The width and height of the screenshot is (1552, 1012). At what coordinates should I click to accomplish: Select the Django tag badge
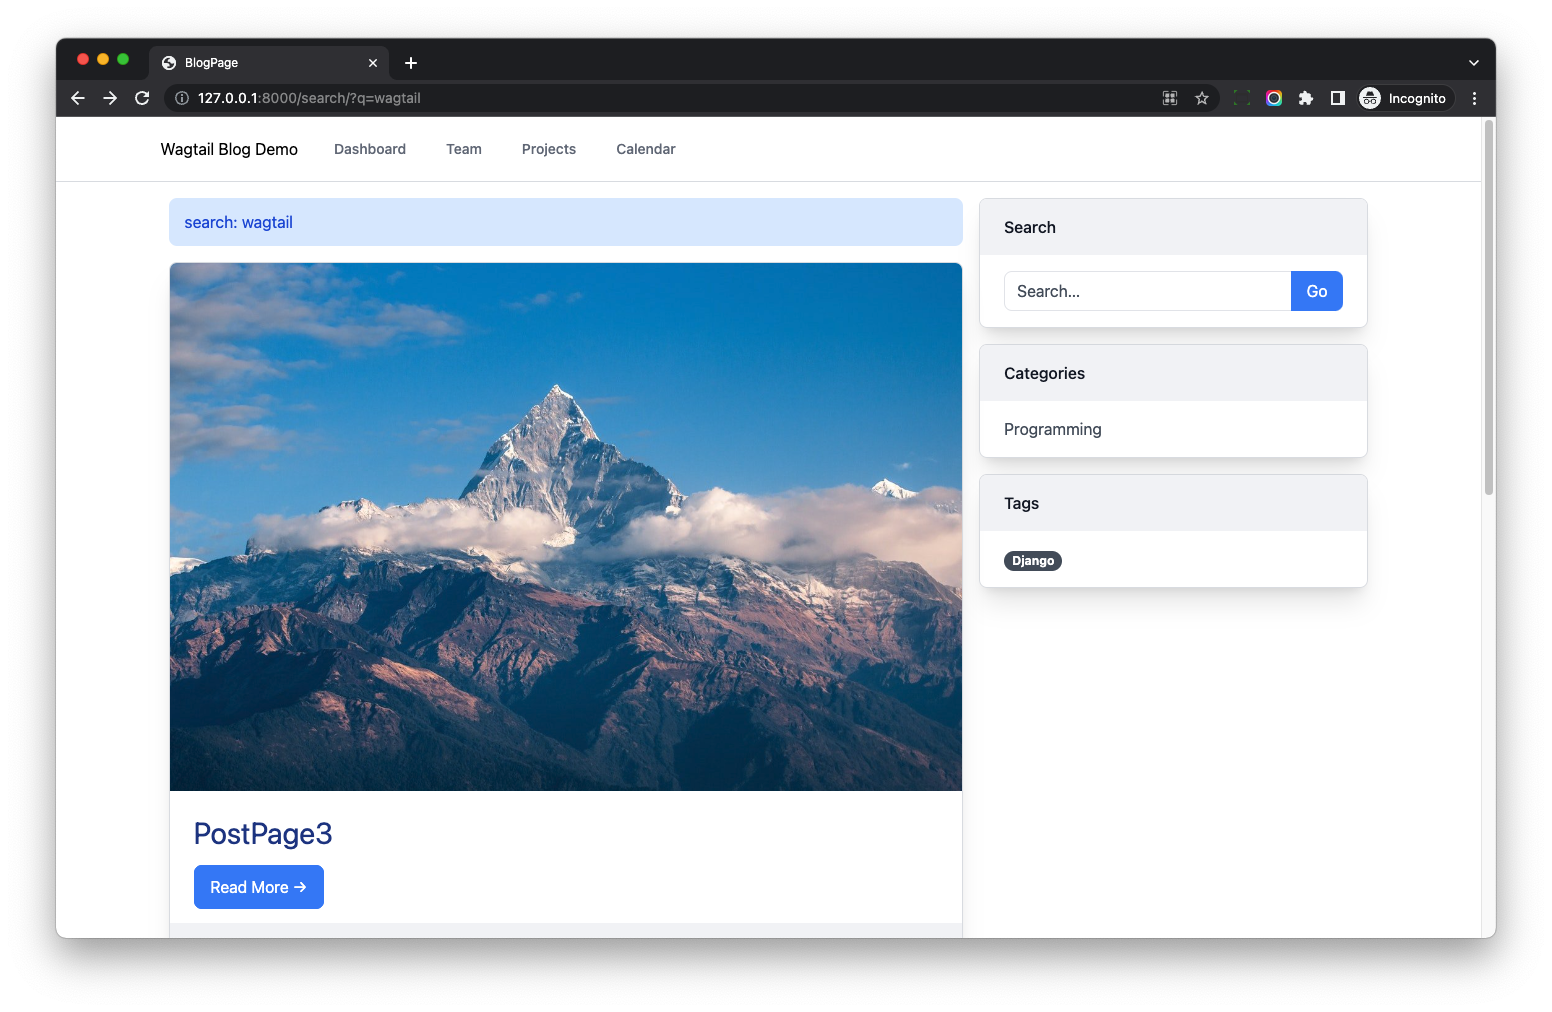coord(1032,561)
